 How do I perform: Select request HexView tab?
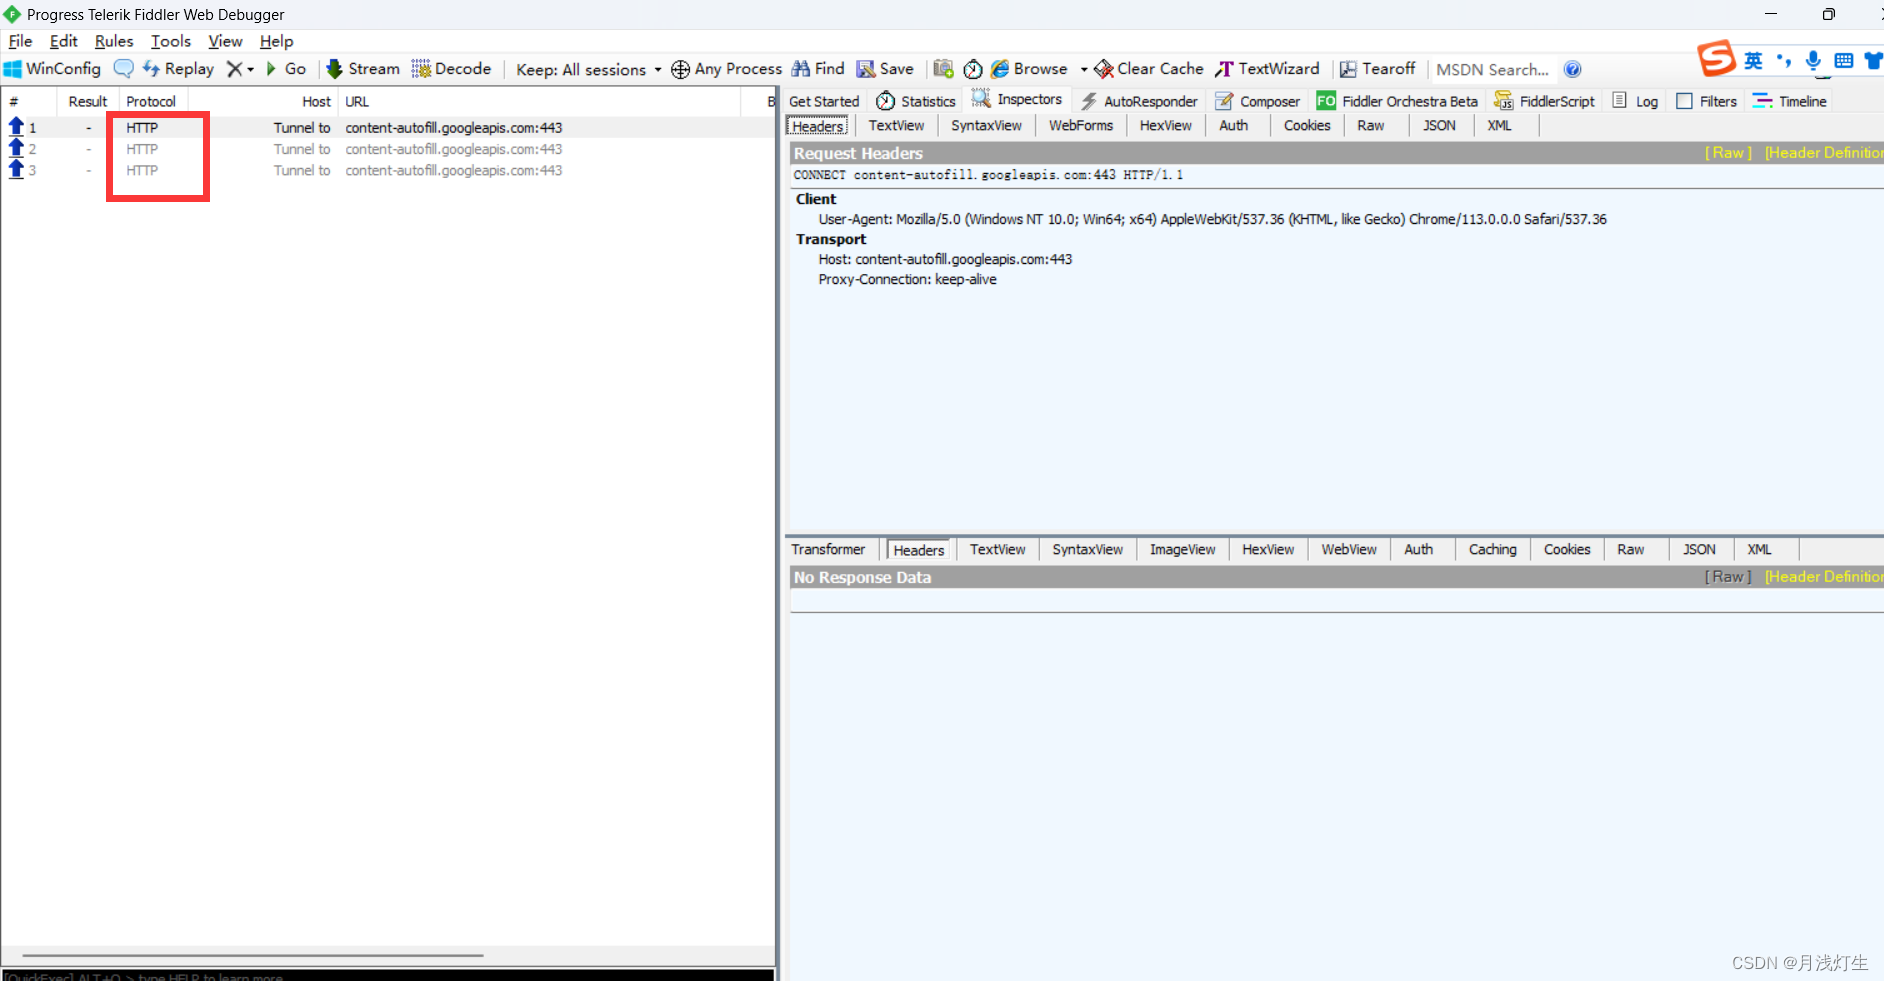pos(1166,125)
